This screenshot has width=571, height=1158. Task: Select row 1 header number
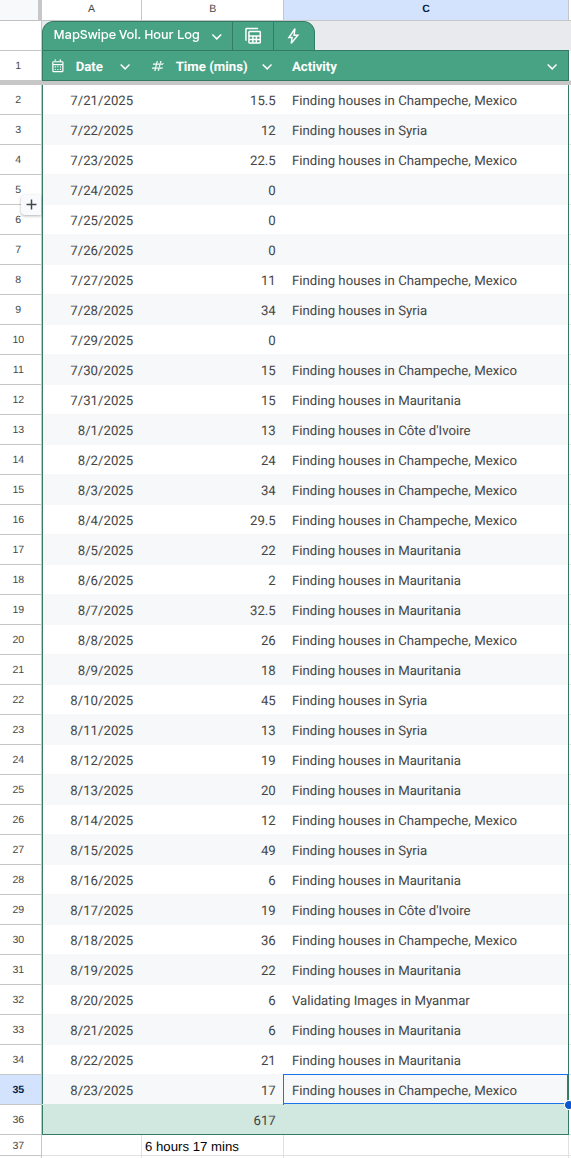pos(20,66)
